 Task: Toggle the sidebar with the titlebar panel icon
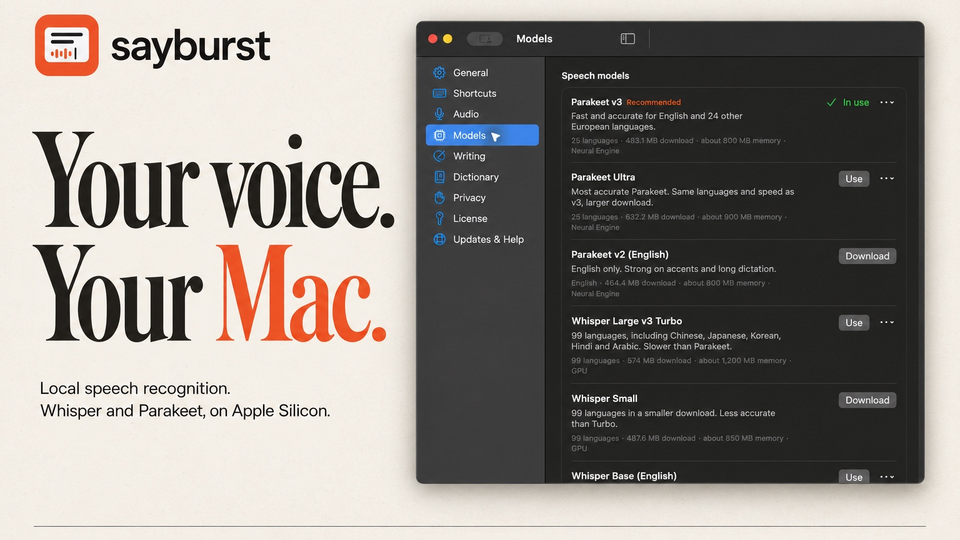click(628, 39)
